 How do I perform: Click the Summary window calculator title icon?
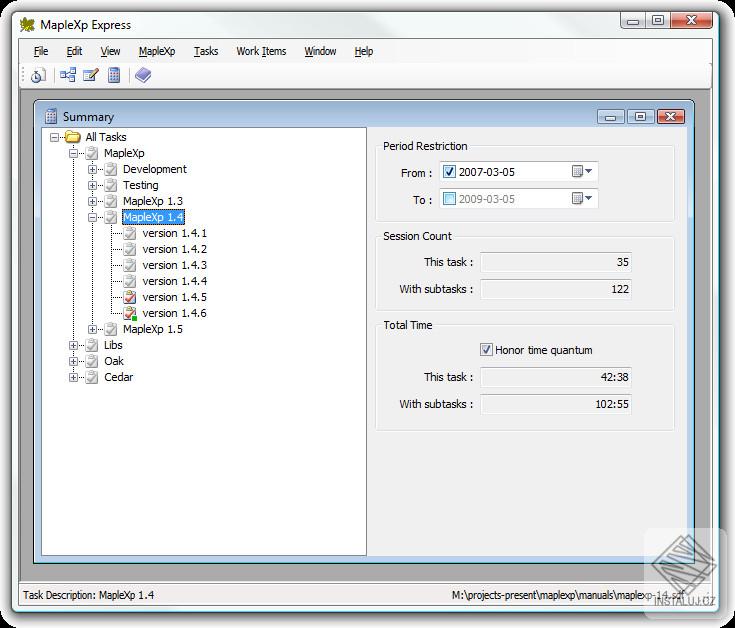point(51,116)
